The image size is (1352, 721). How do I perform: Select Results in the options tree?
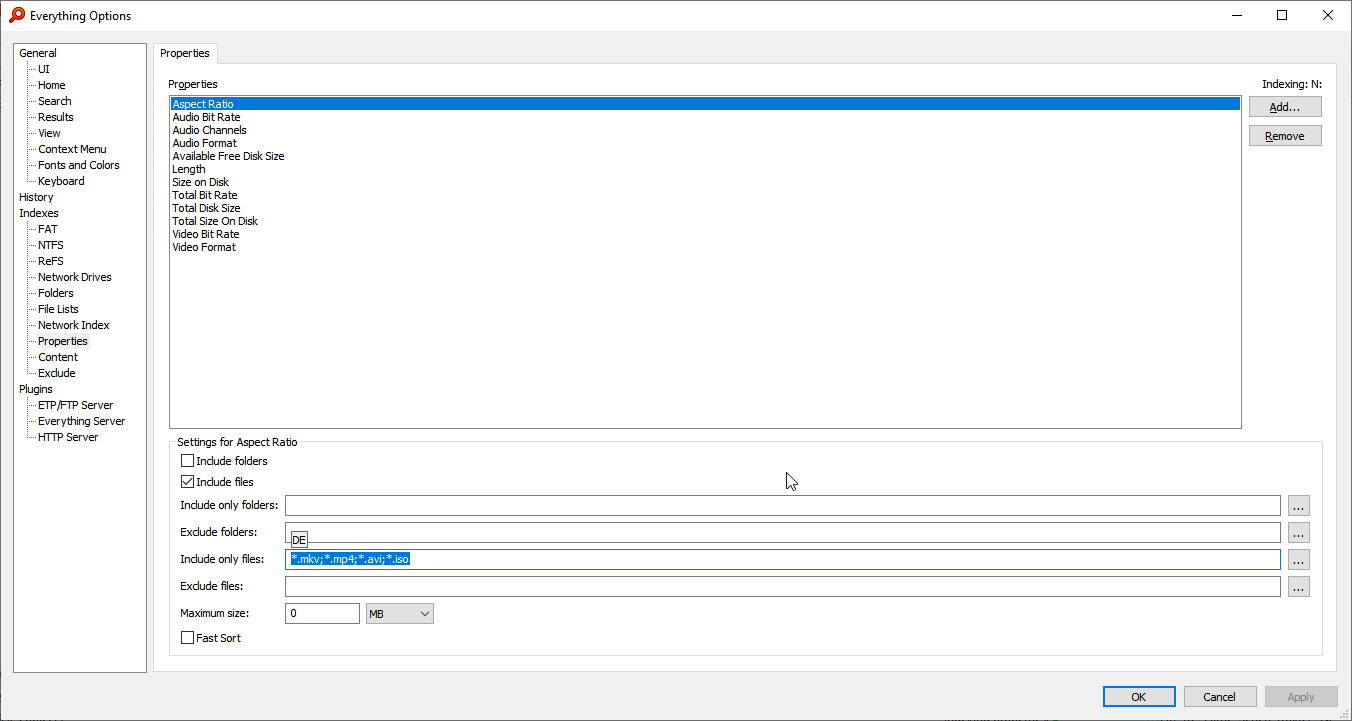56,117
